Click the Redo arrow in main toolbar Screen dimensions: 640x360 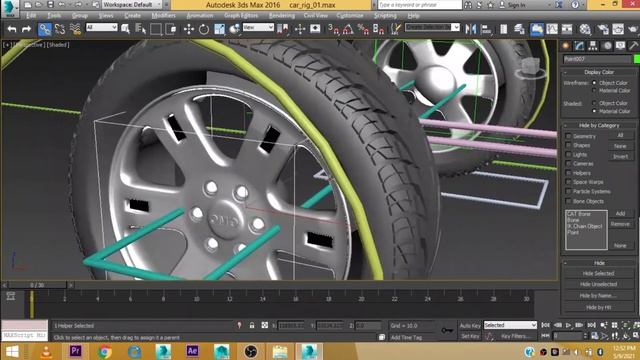pyautogui.click(x=27, y=29)
